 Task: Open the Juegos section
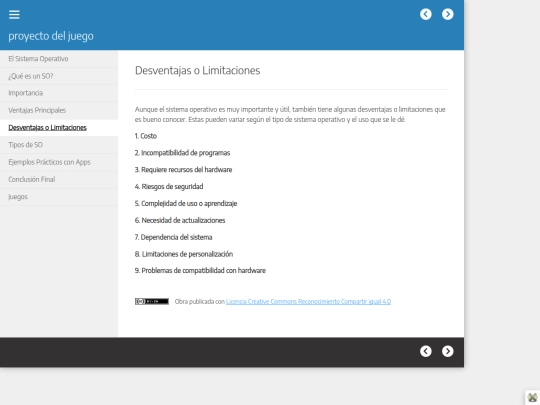(59, 197)
